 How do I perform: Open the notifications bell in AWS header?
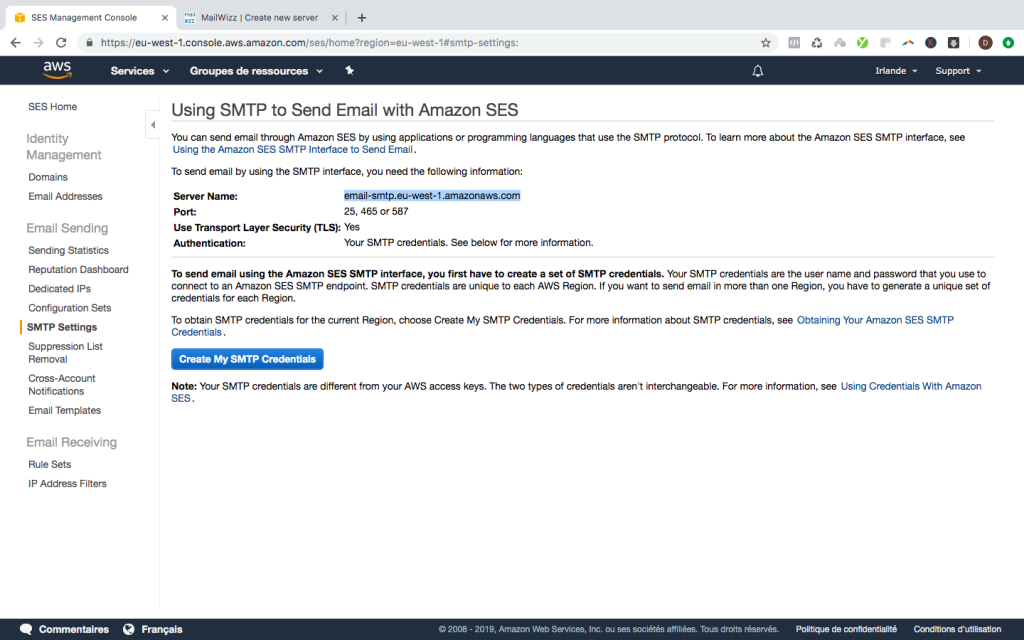[x=758, y=71]
